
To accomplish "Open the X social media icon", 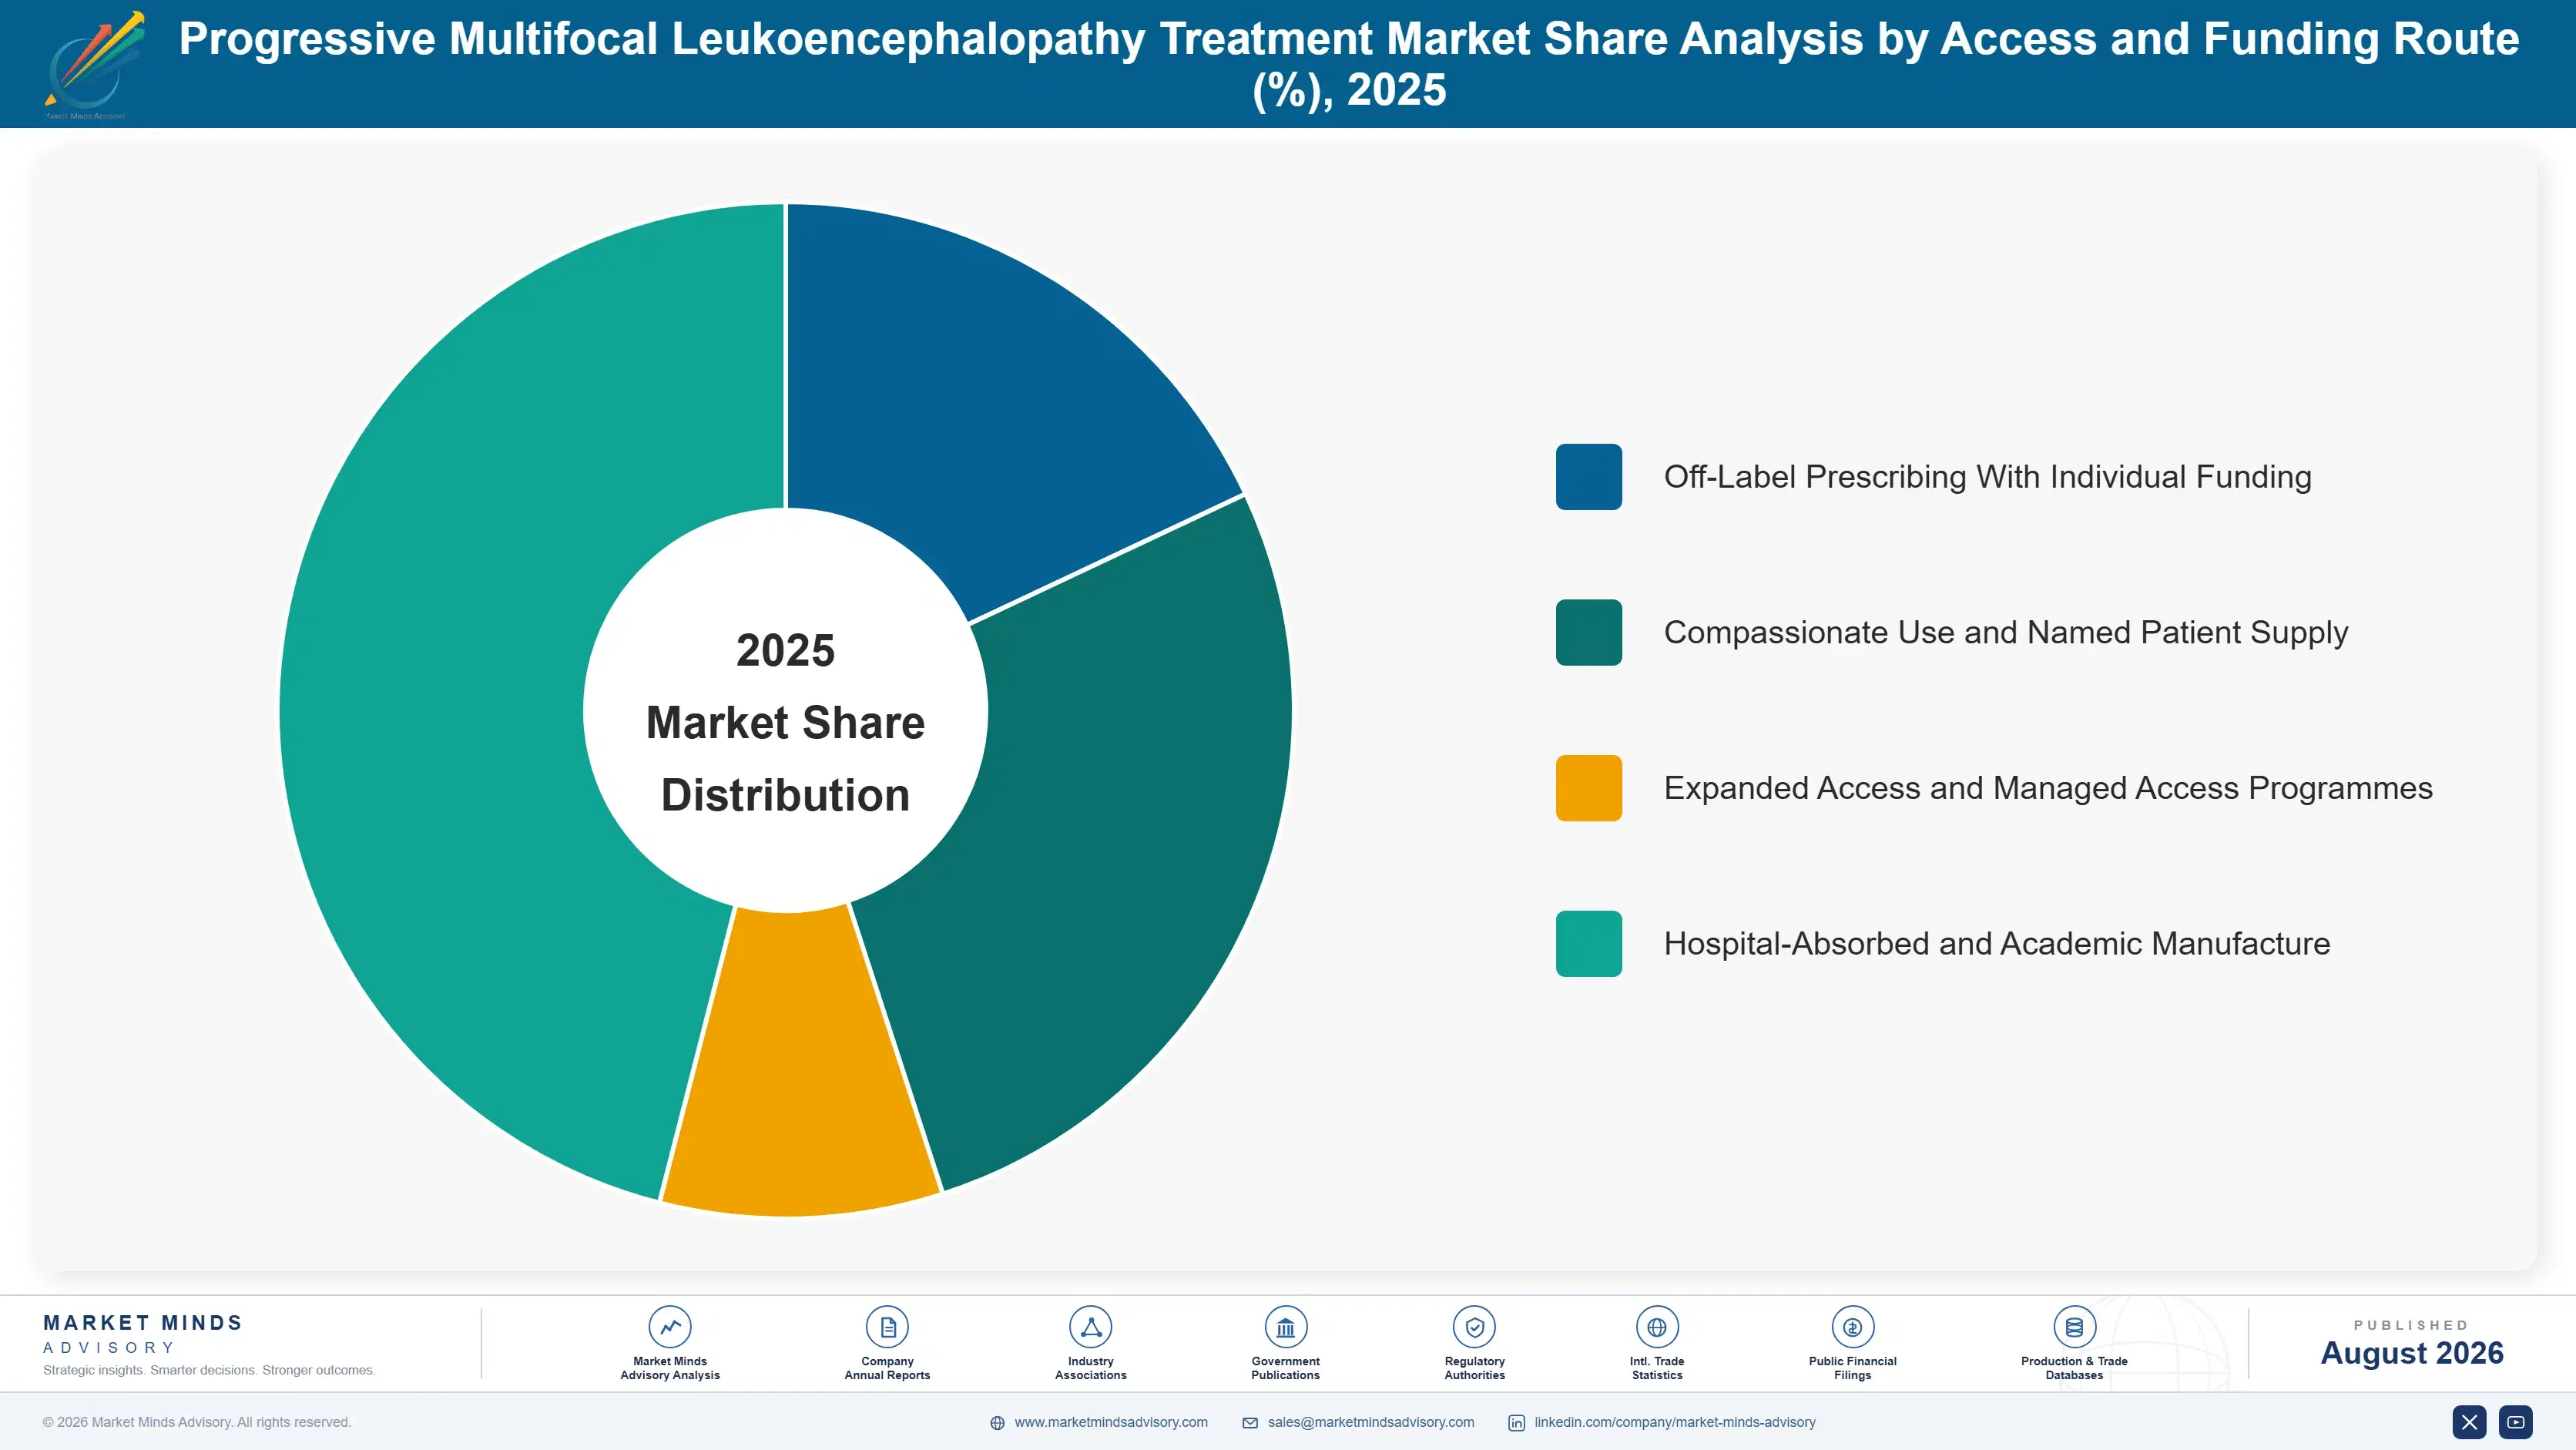I will pyautogui.click(x=2469, y=1422).
